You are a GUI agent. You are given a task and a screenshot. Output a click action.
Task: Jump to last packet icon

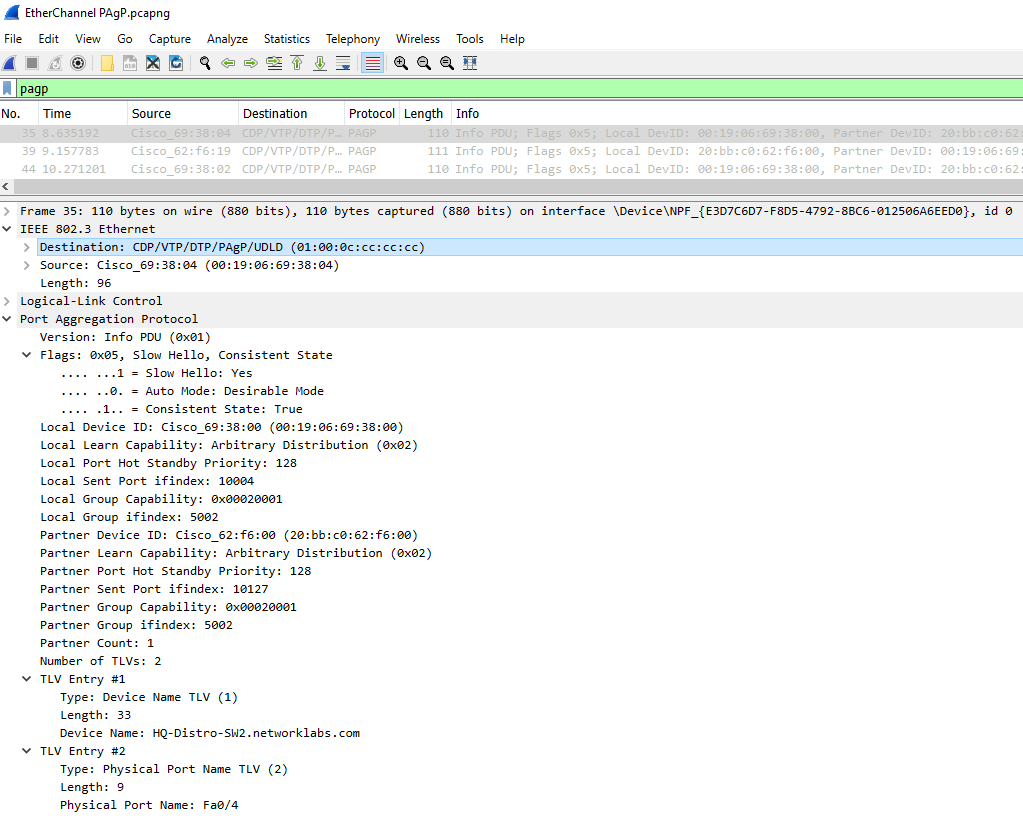tap(320, 63)
